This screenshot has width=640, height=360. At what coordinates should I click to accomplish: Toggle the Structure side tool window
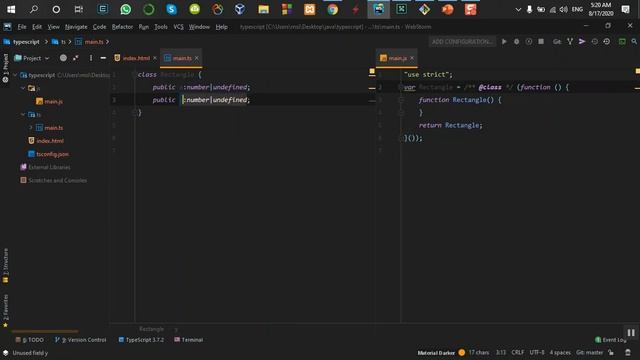5,266
